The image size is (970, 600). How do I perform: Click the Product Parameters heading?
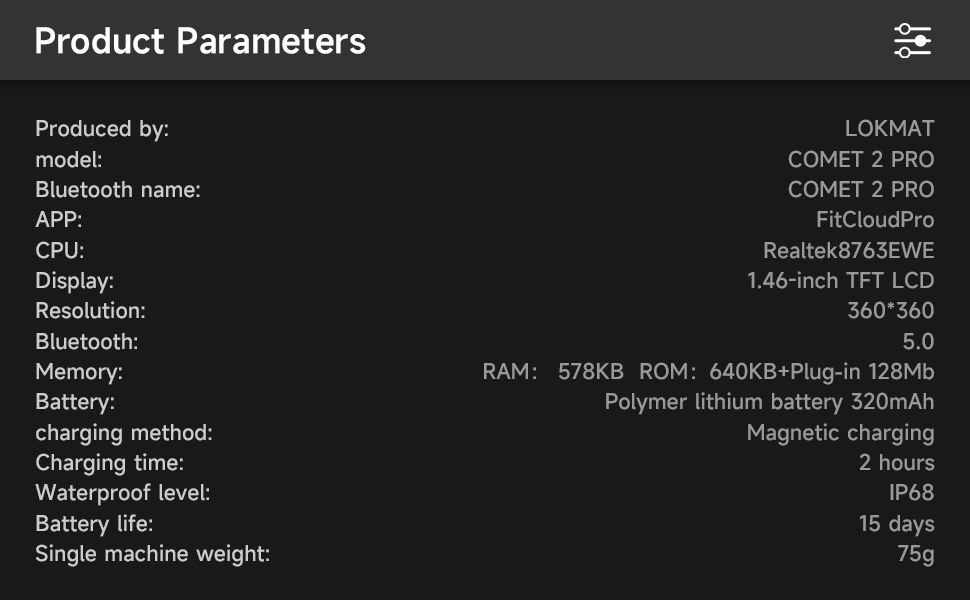(200, 41)
